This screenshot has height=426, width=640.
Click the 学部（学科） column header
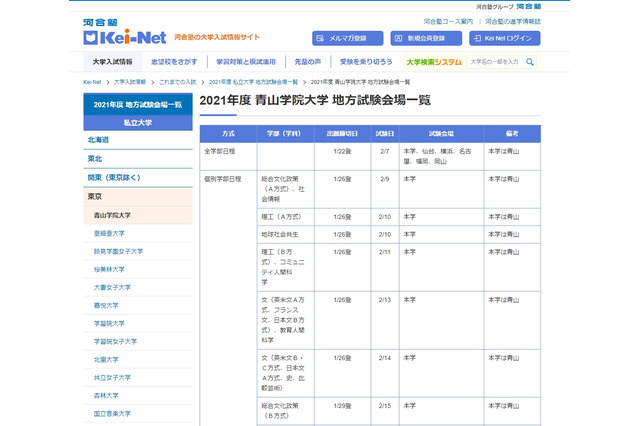point(285,133)
